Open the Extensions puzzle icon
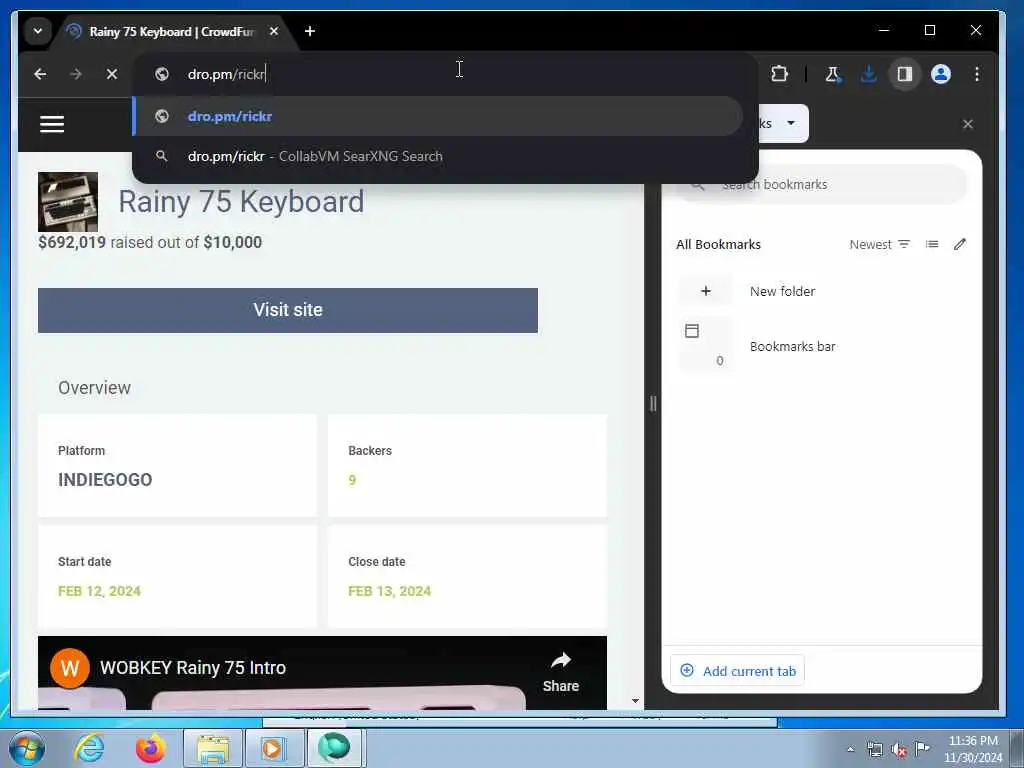The width and height of the screenshot is (1024, 768). pyautogui.click(x=779, y=74)
